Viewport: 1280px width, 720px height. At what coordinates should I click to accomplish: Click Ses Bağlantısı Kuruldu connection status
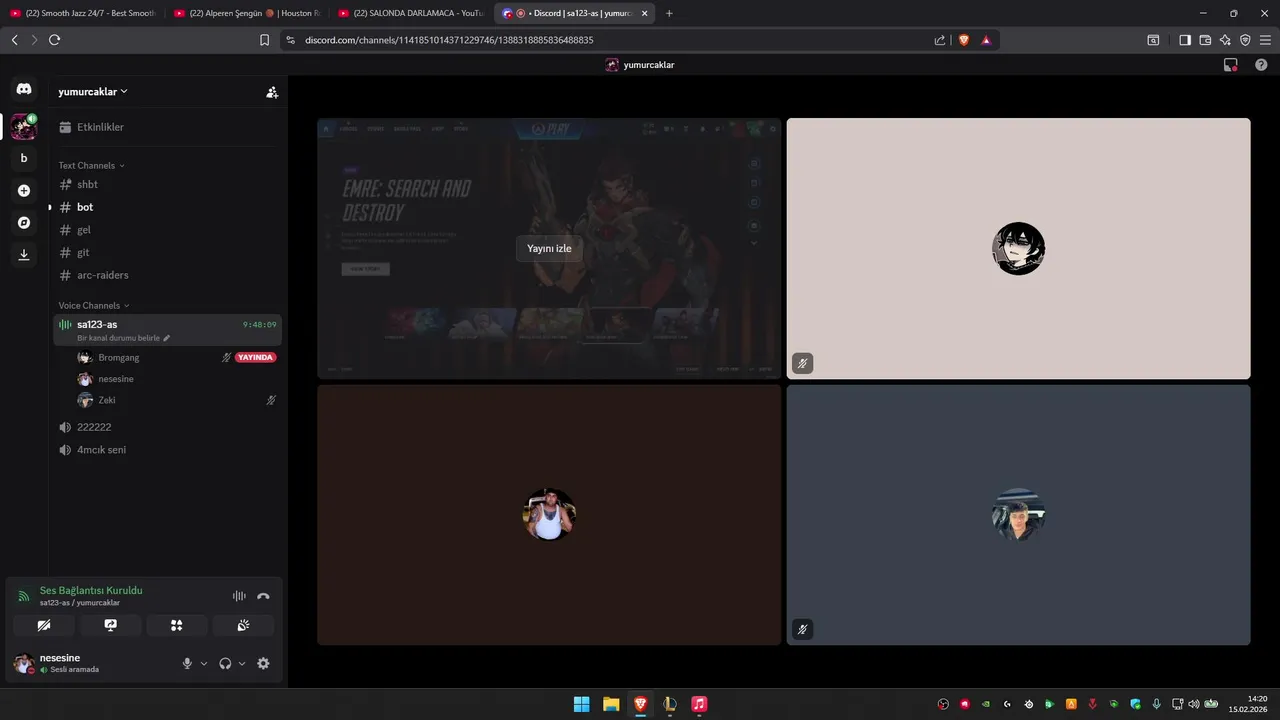click(91, 591)
